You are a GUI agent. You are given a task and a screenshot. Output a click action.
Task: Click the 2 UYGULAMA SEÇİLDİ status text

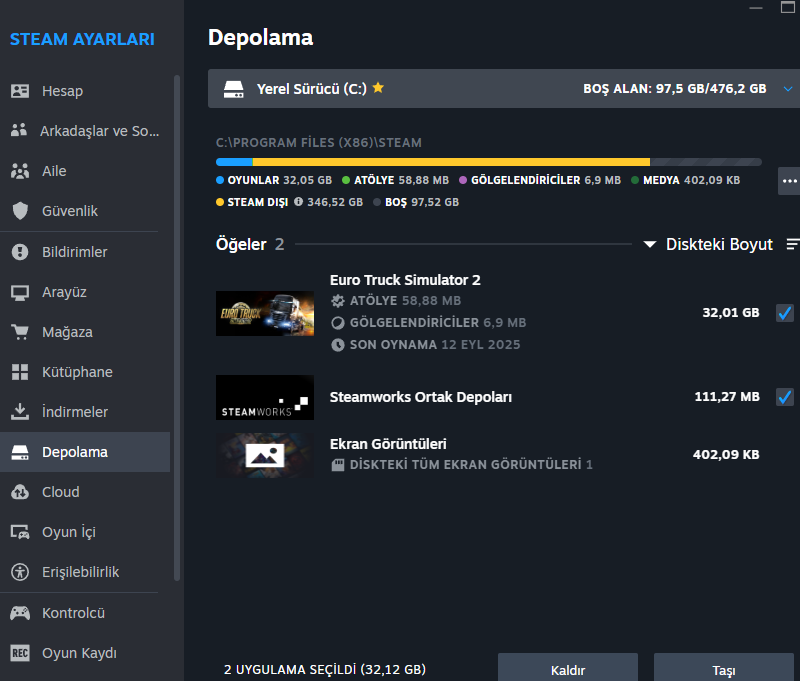click(x=324, y=669)
